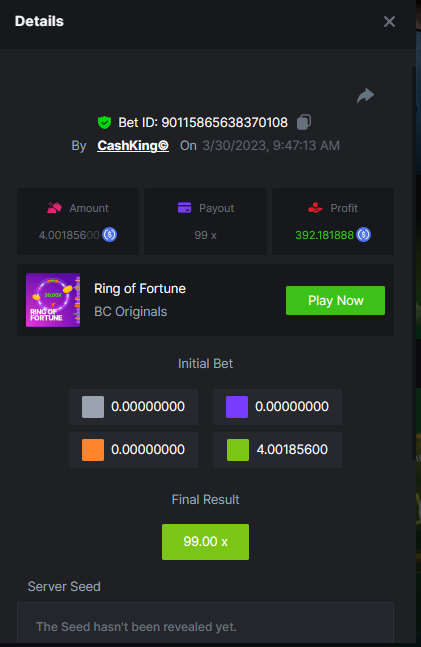Viewport: 421px width, 647px height.
Task: Select the orange color swatch
Action: pos(93,450)
